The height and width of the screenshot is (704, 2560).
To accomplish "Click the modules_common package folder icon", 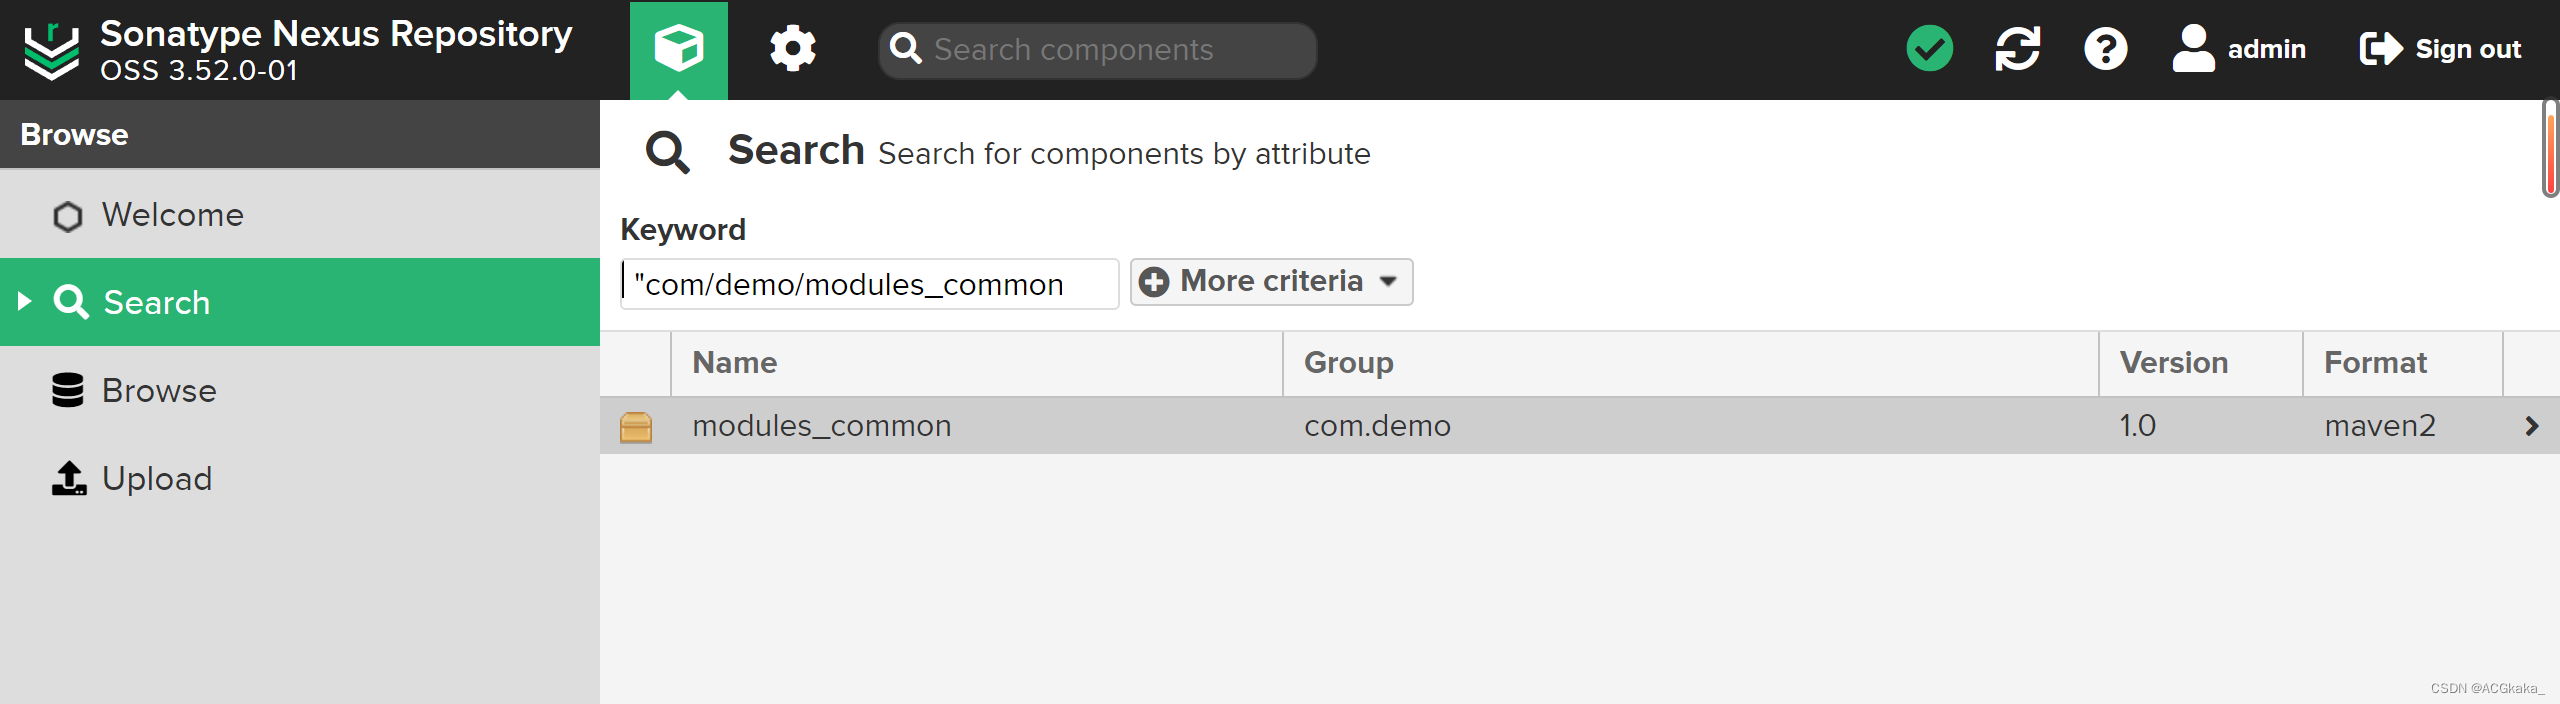I will click(636, 427).
